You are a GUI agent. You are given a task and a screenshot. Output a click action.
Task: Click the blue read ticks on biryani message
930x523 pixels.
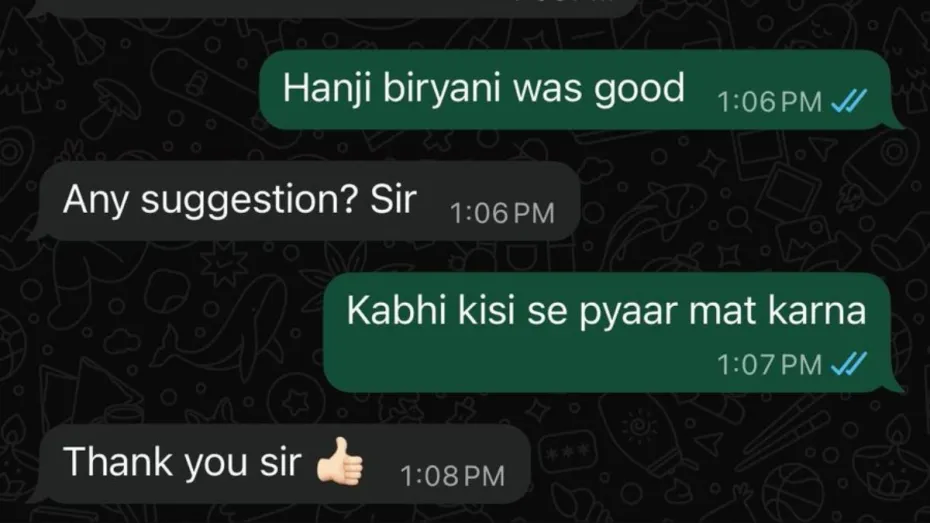tap(849, 101)
